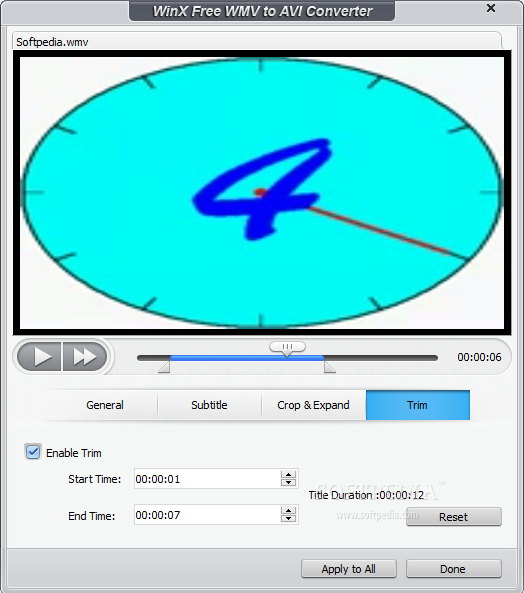Increase End Time with up arrow
524x593 pixels.
(x=288, y=511)
